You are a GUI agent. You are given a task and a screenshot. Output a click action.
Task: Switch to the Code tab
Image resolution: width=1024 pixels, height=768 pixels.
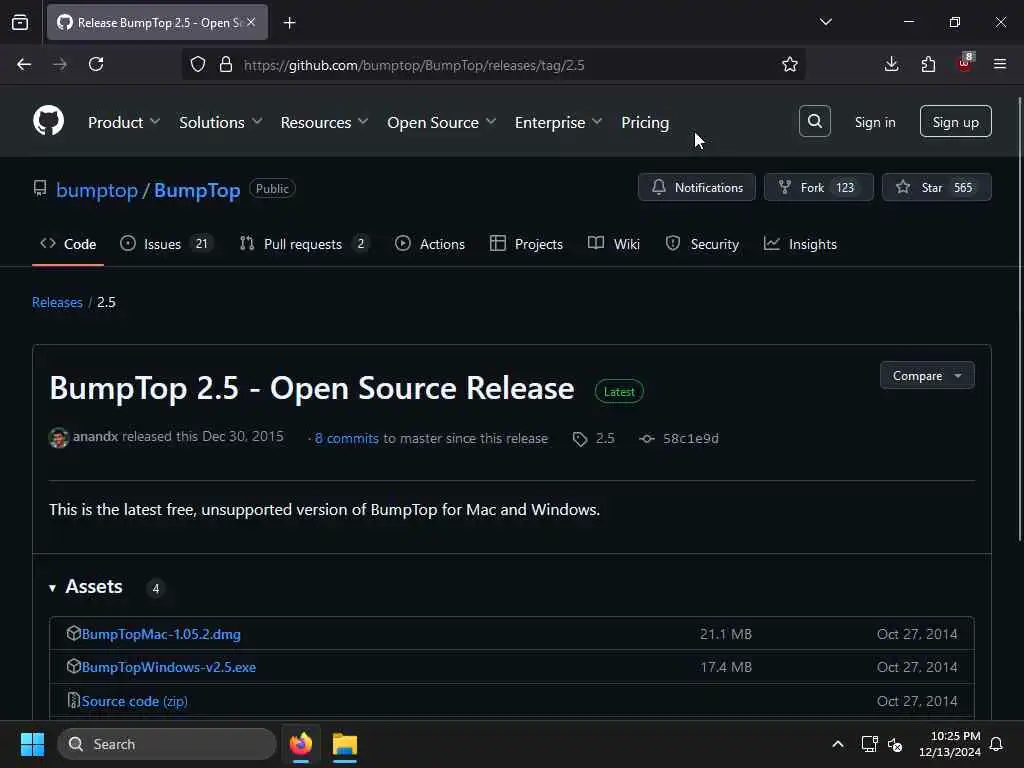[68, 244]
